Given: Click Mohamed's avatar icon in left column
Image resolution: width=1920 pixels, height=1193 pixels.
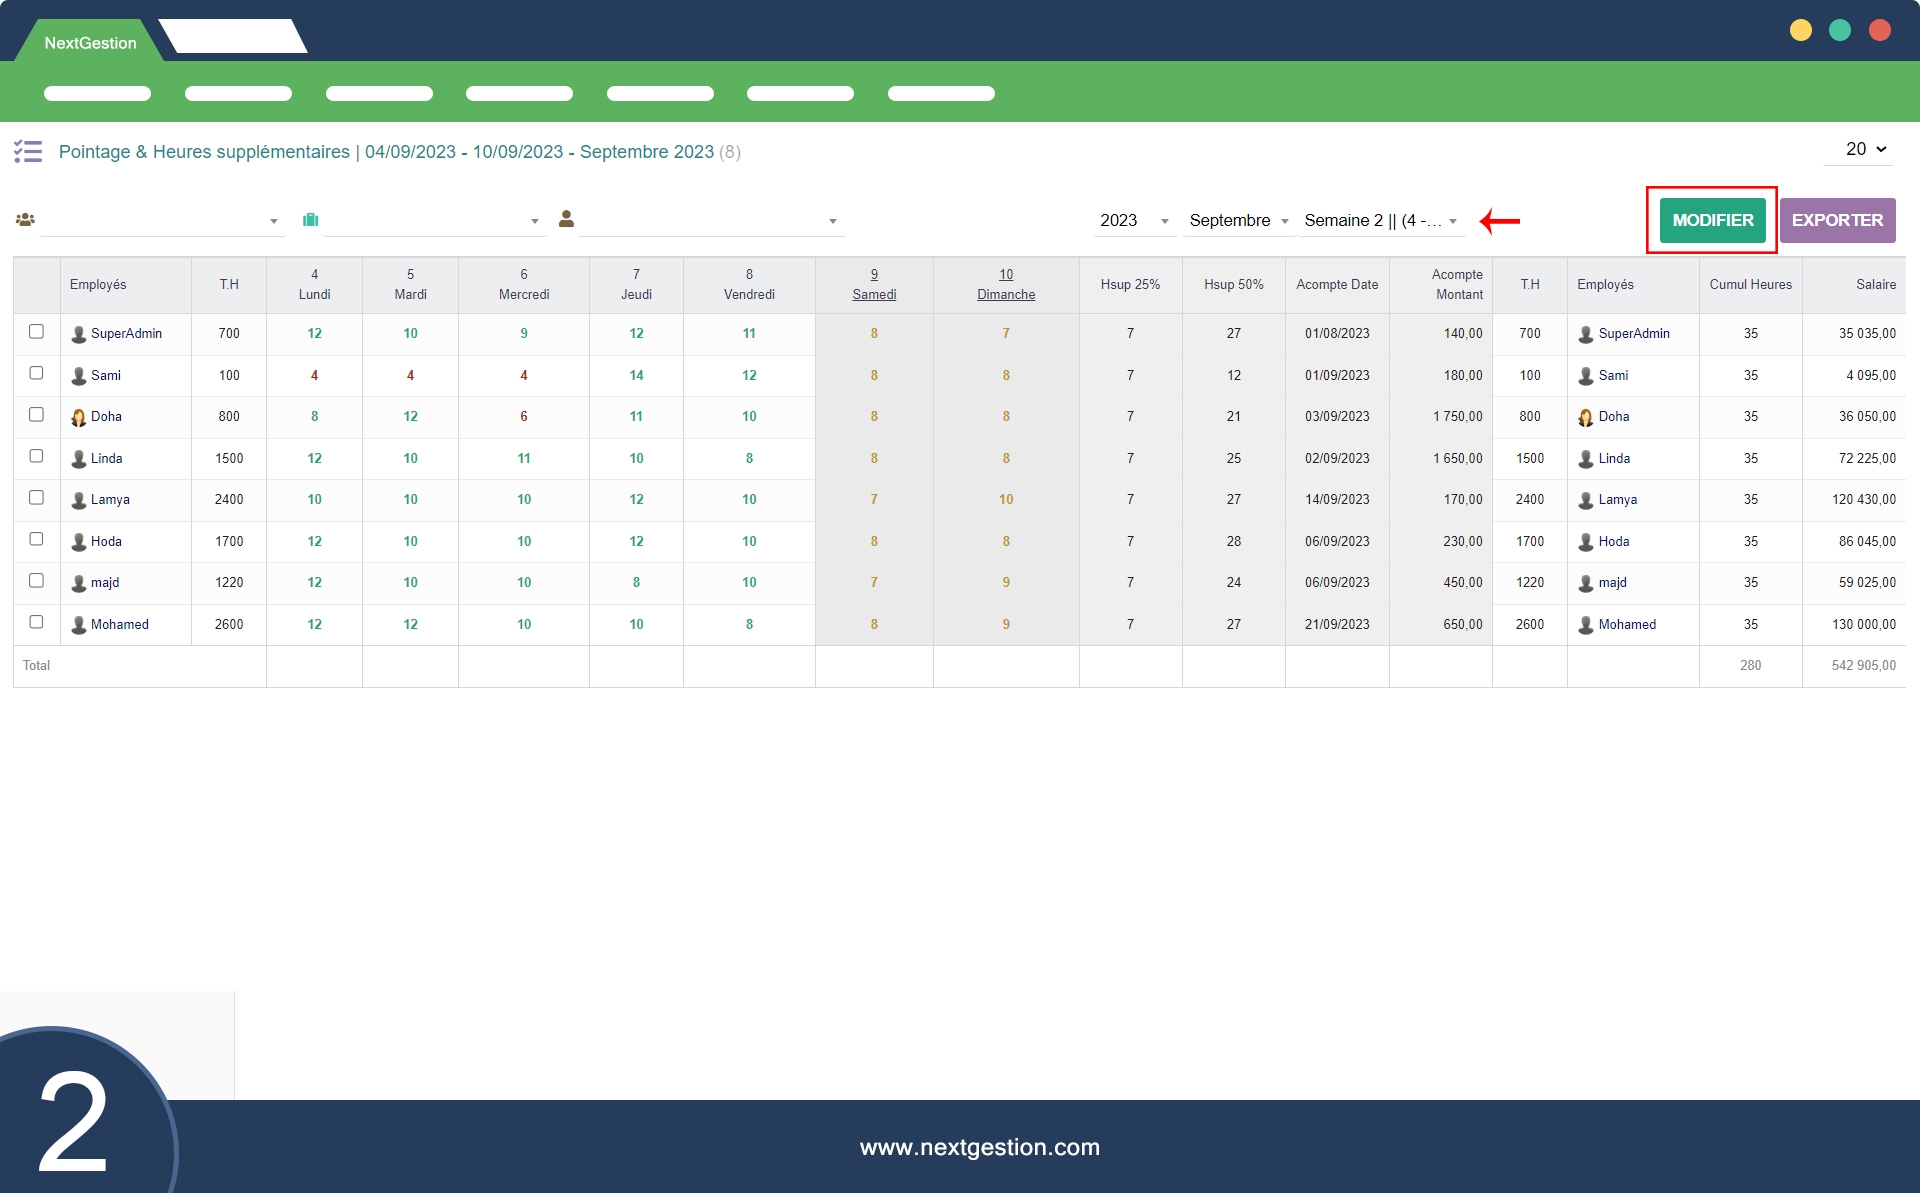Looking at the screenshot, I should (x=78, y=625).
